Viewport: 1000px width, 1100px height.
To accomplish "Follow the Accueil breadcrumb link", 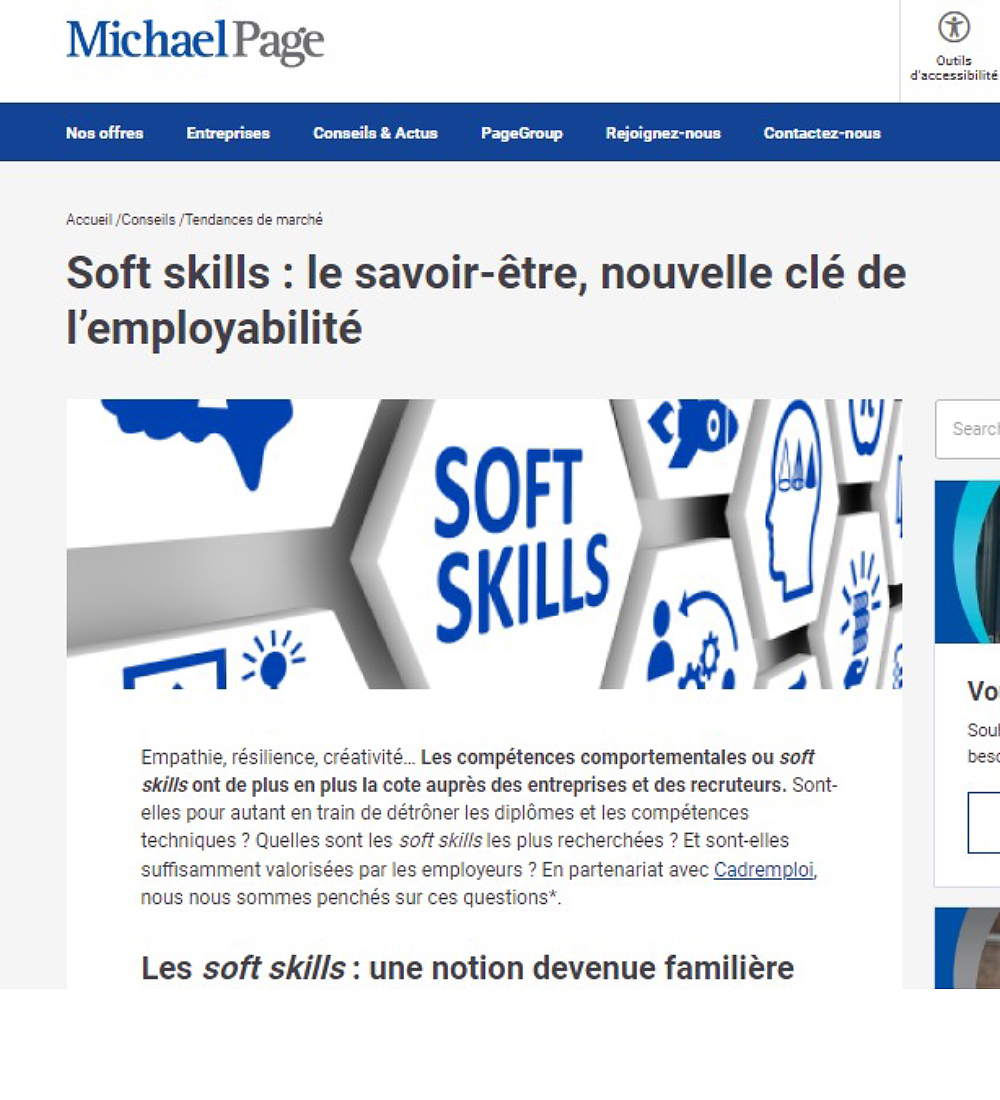I will [x=89, y=220].
